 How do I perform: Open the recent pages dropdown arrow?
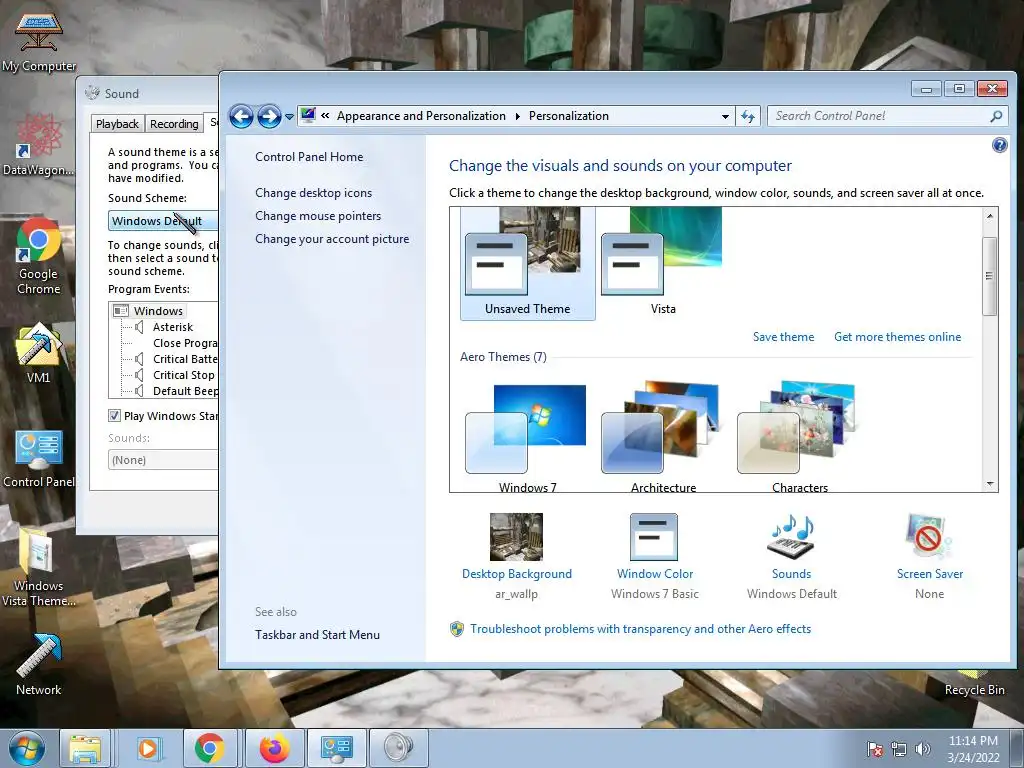[289, 117]
